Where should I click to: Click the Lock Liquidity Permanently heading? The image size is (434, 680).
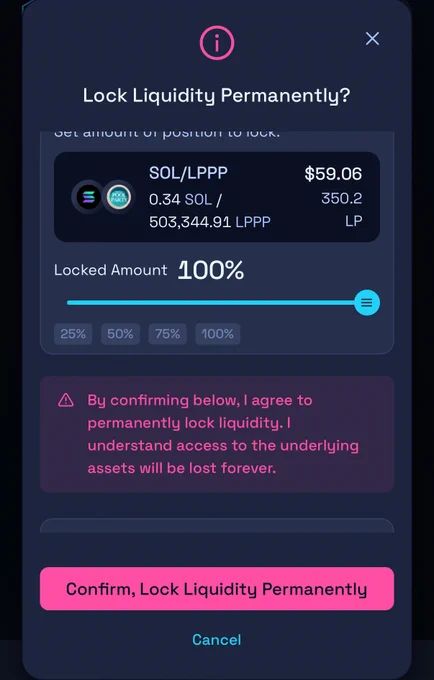click(x=216, y=96)
